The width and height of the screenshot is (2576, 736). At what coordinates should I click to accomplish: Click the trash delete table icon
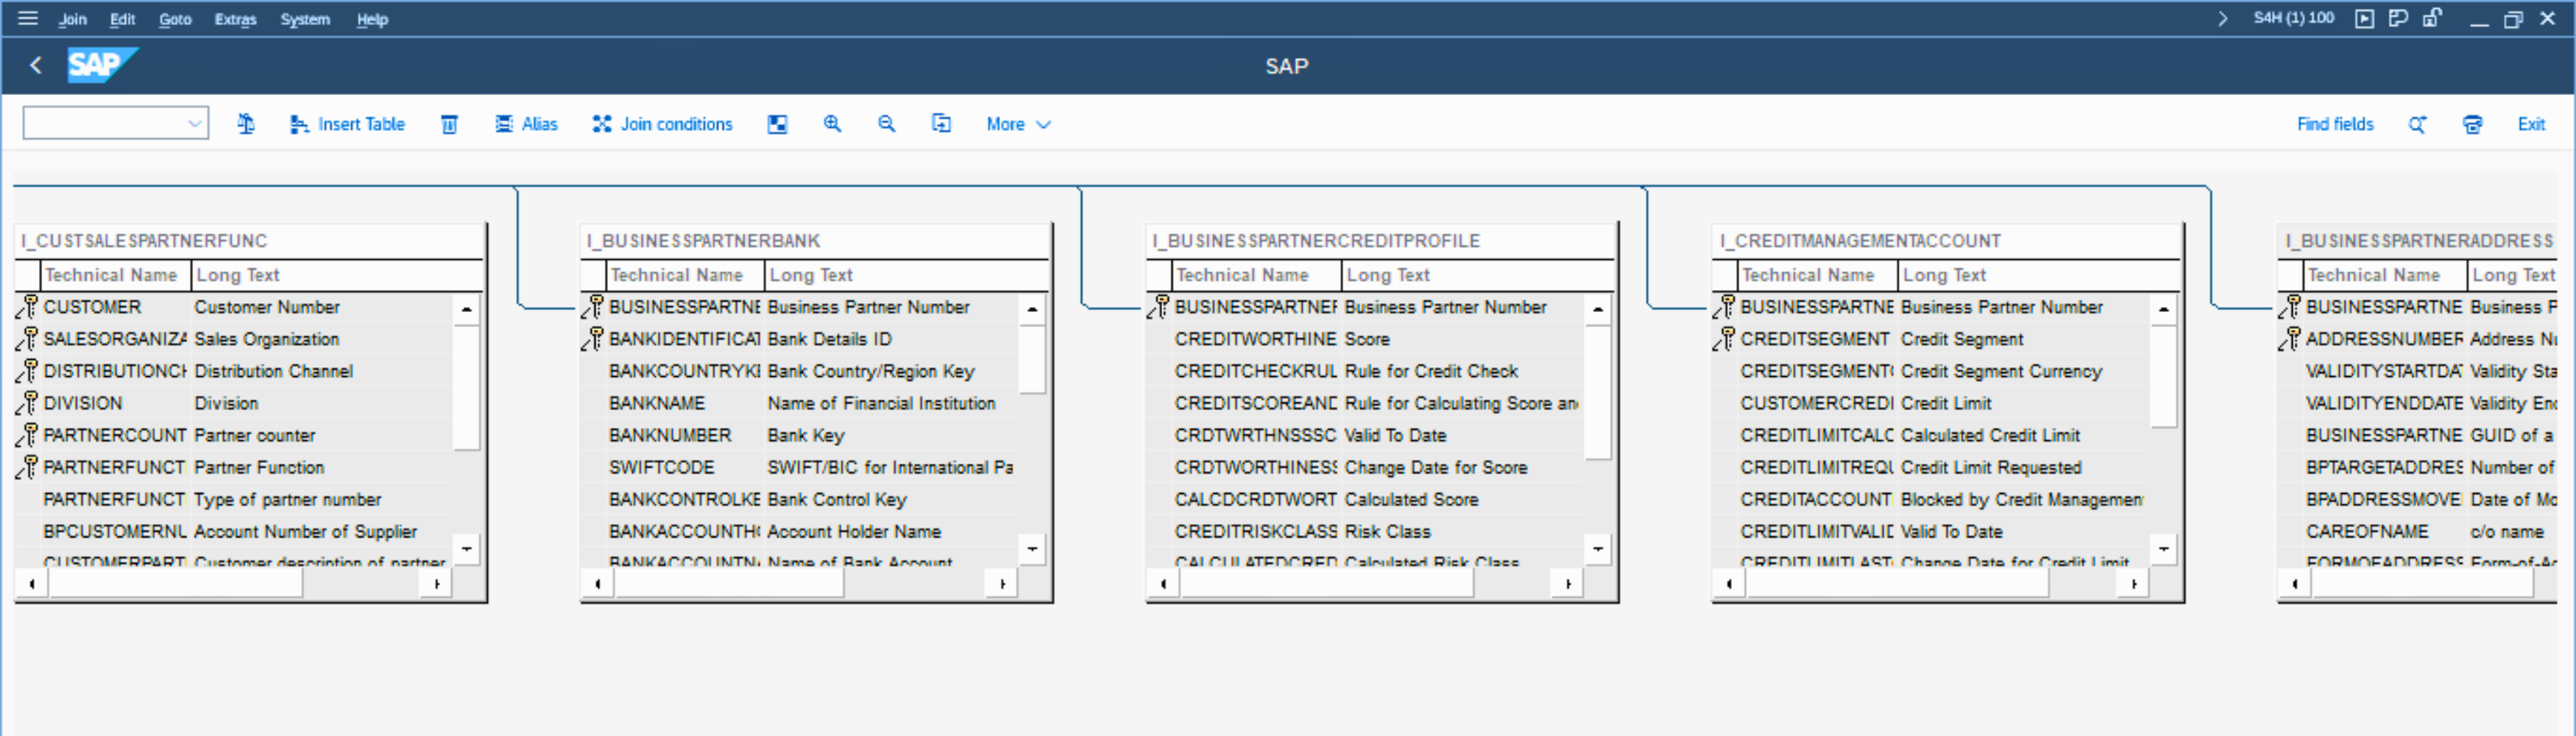(x=450, y=124)
